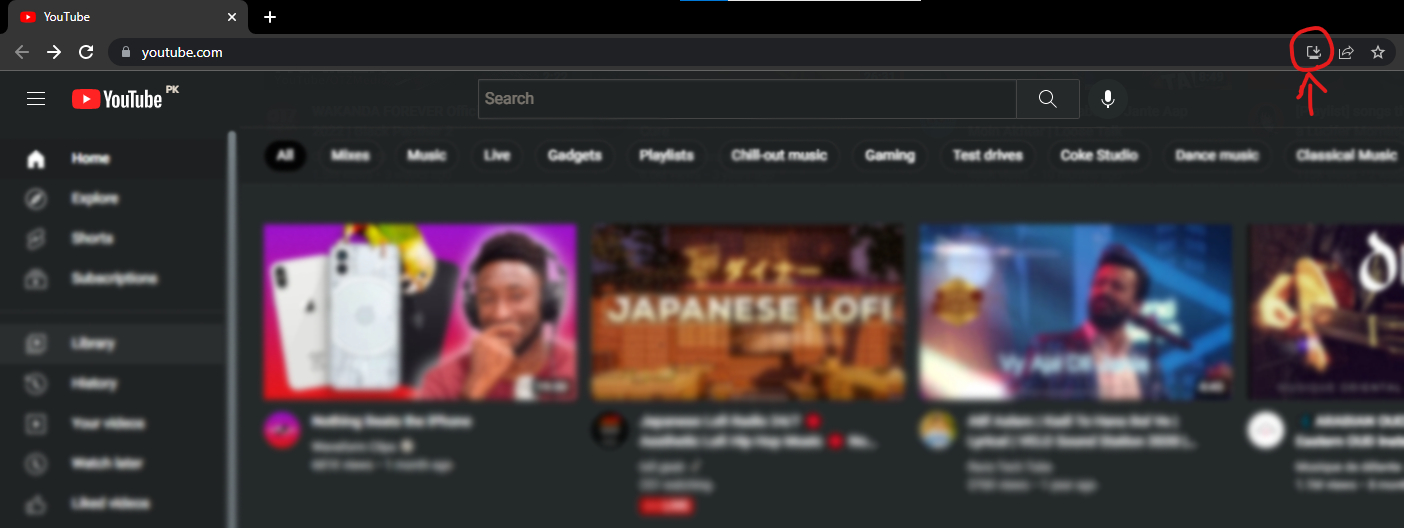Click the browser forward arrow
Screen dimensions: 1404x528
[x=54, y=52]
